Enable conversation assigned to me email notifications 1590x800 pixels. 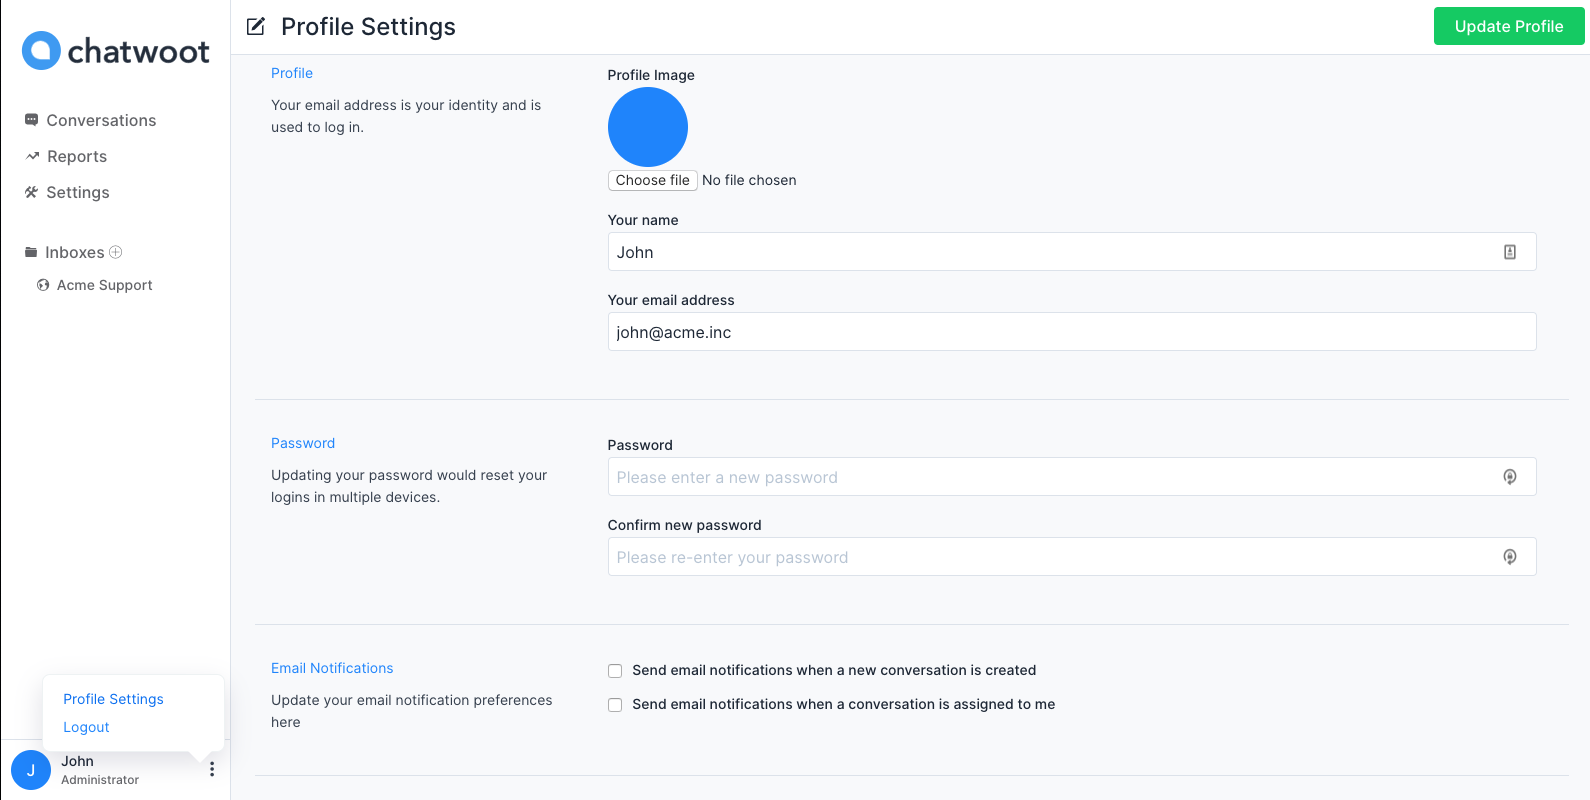click(x=615, y=705)
